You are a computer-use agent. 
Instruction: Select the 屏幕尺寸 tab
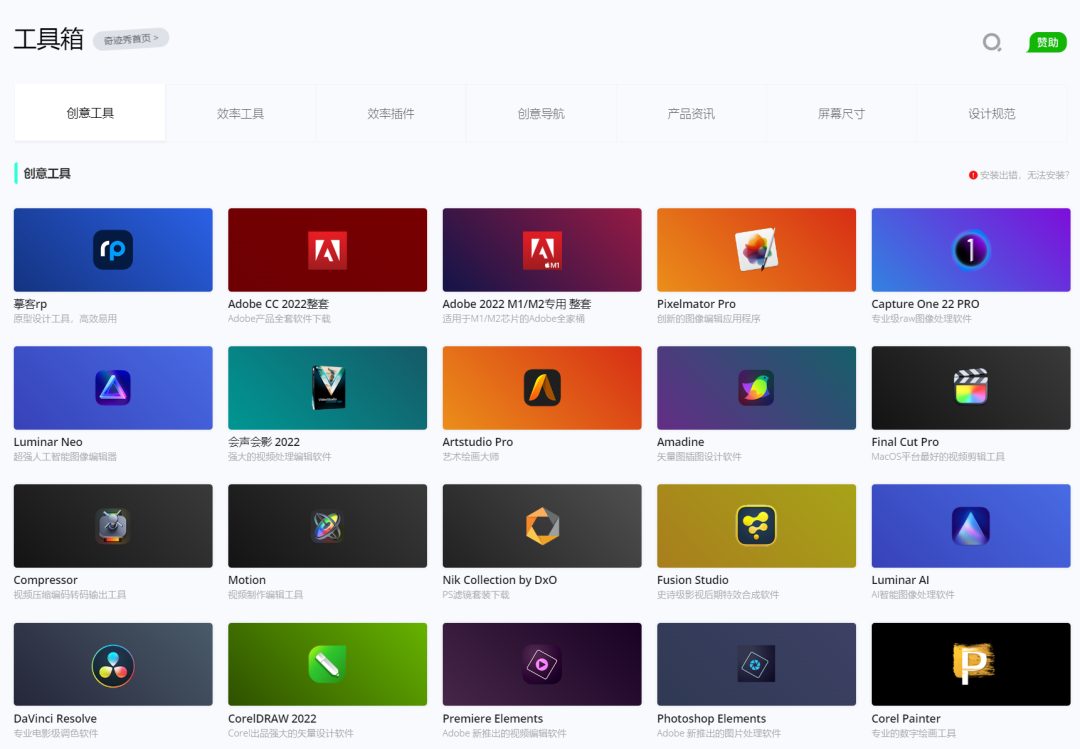[x=841, y=114]
